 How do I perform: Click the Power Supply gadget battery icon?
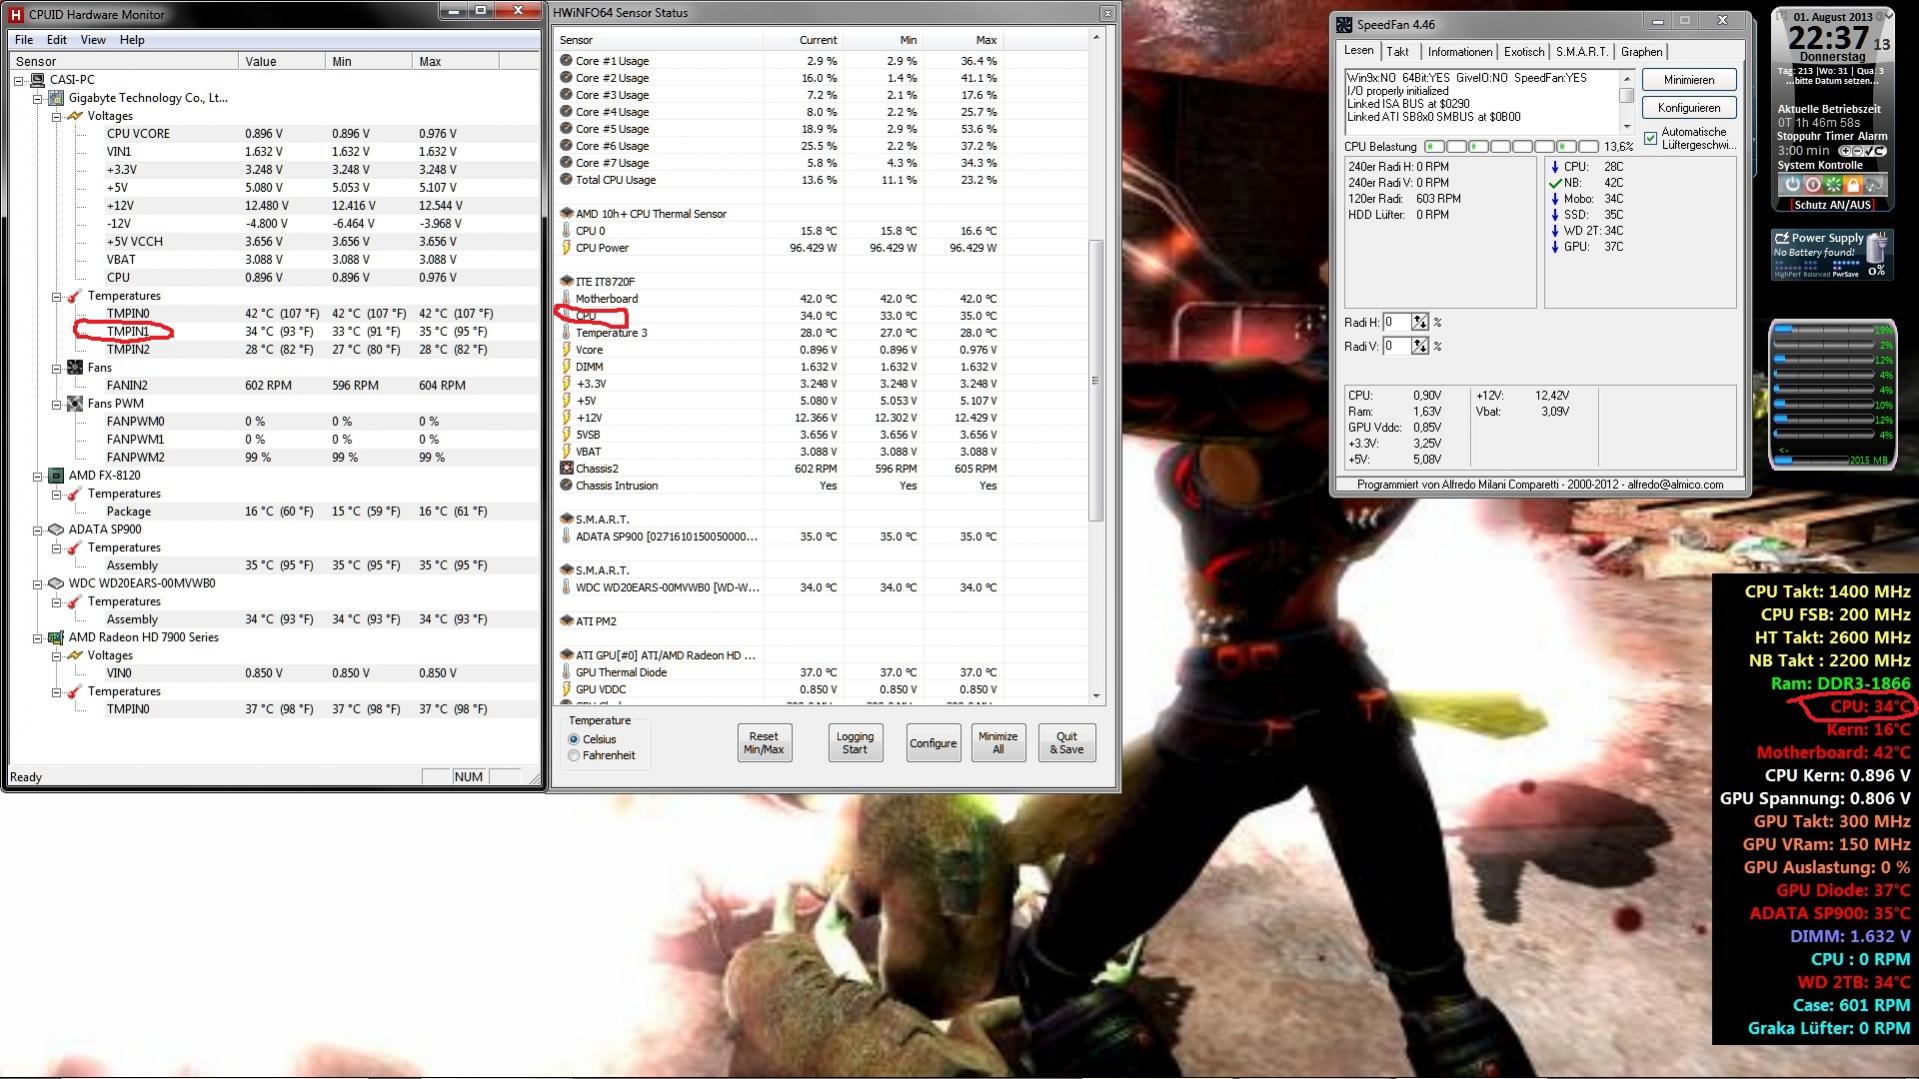pos(1877,246)
